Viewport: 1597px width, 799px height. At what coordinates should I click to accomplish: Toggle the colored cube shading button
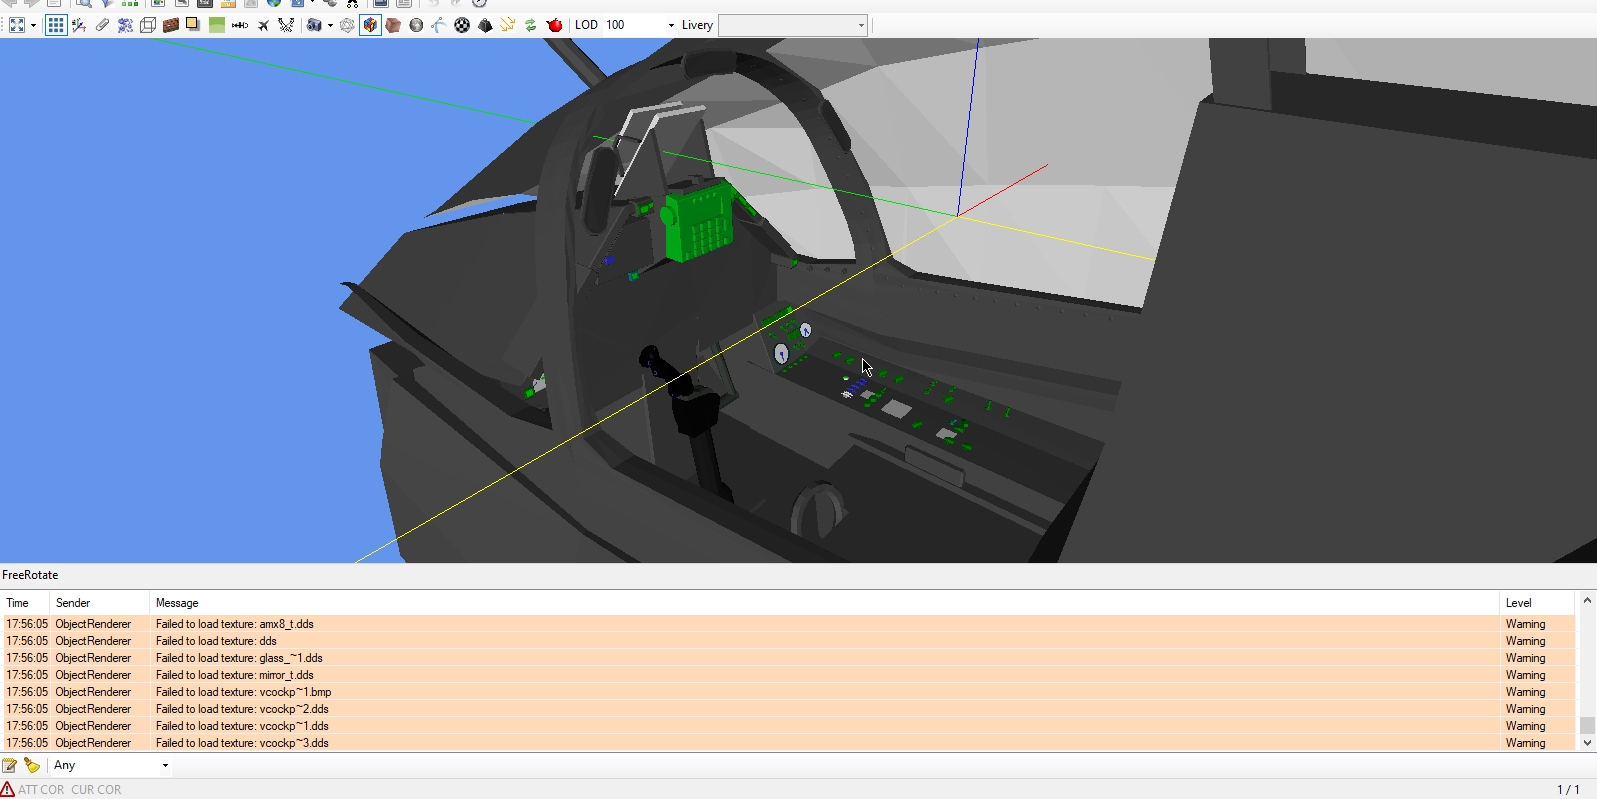click(370, 25)
